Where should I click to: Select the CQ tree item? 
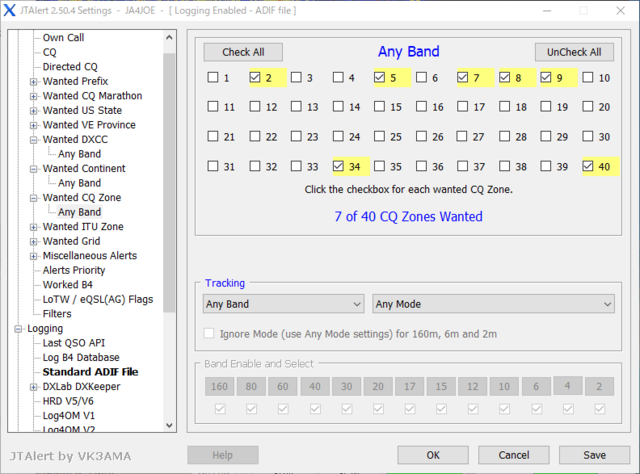coord(49,52)
